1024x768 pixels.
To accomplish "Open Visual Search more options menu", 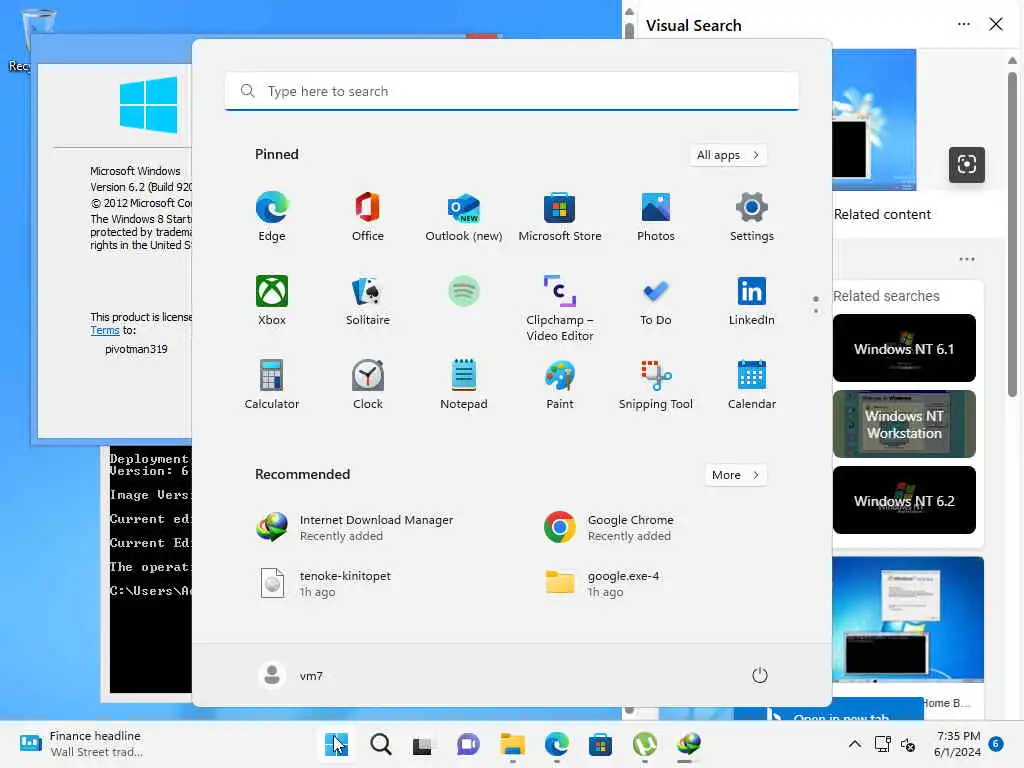I will [963, 24].
